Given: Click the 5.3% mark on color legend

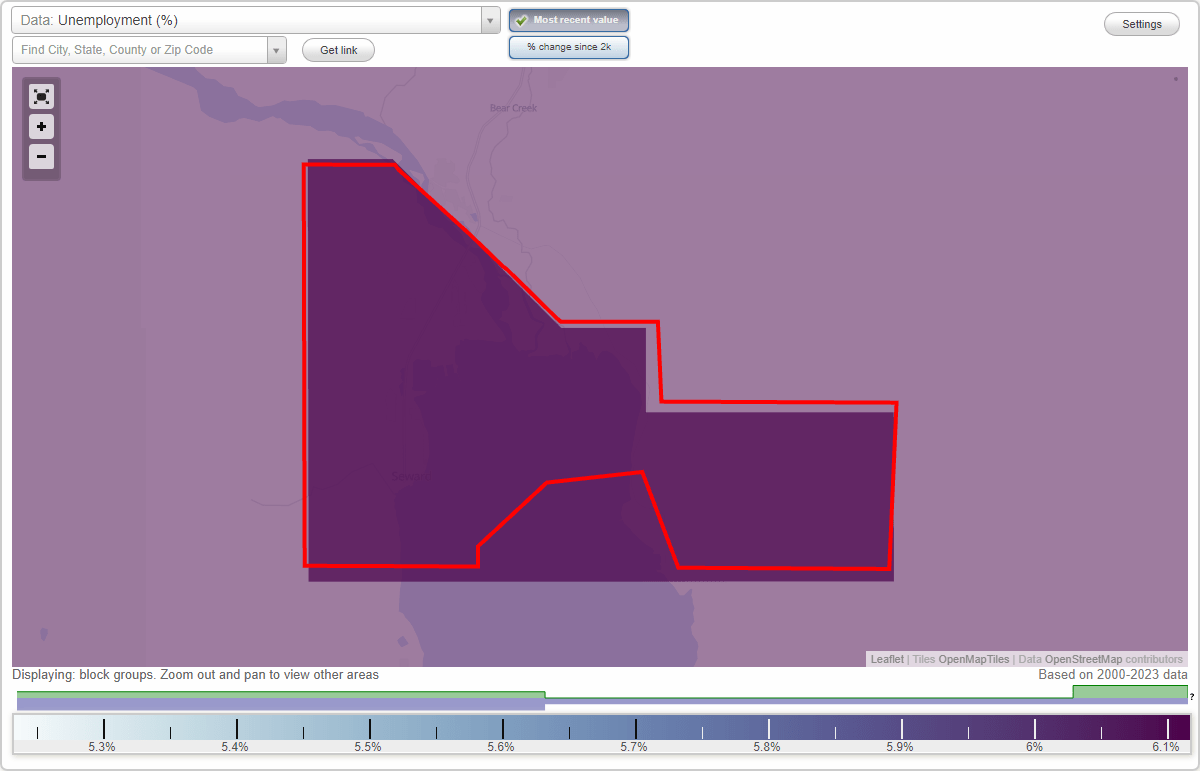Looking at the screenshot, I should 102,747.
